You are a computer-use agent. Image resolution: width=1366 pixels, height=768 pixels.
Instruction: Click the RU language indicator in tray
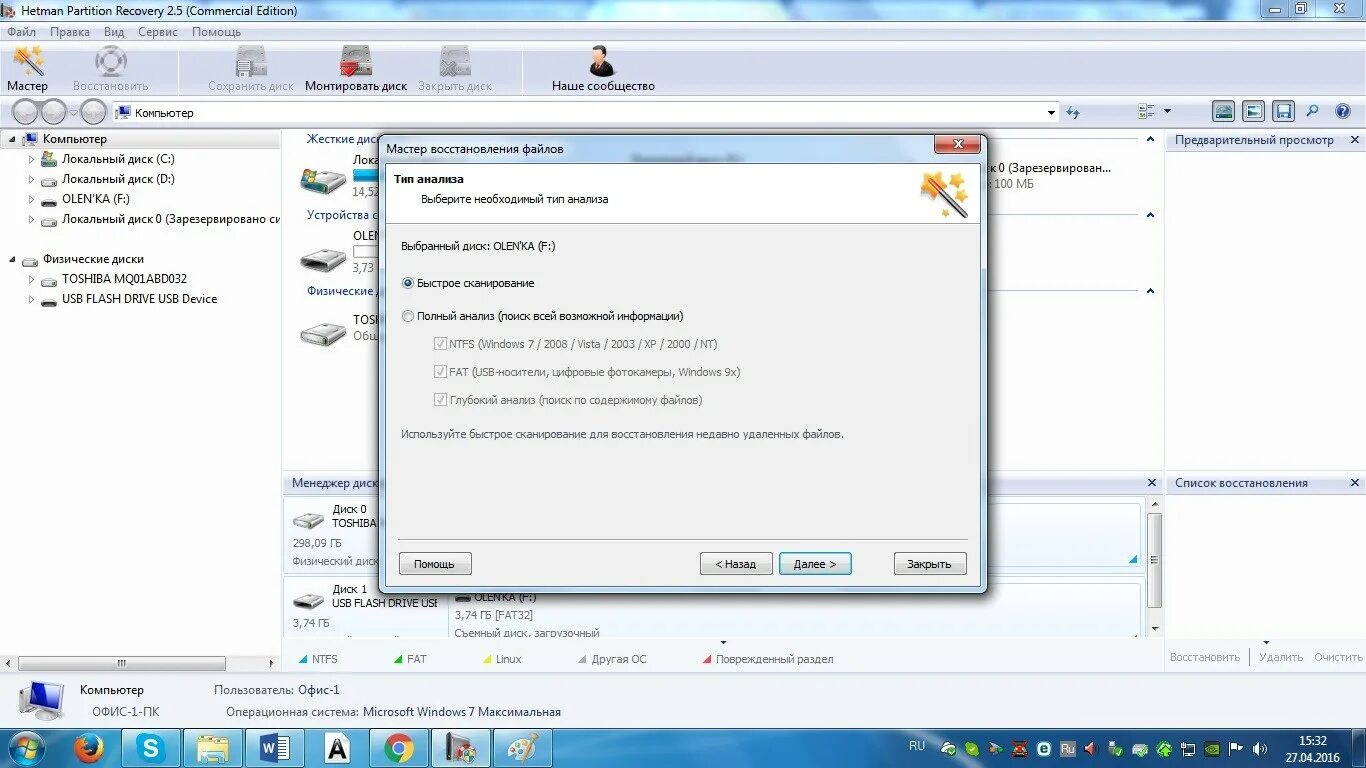[917, 746]
